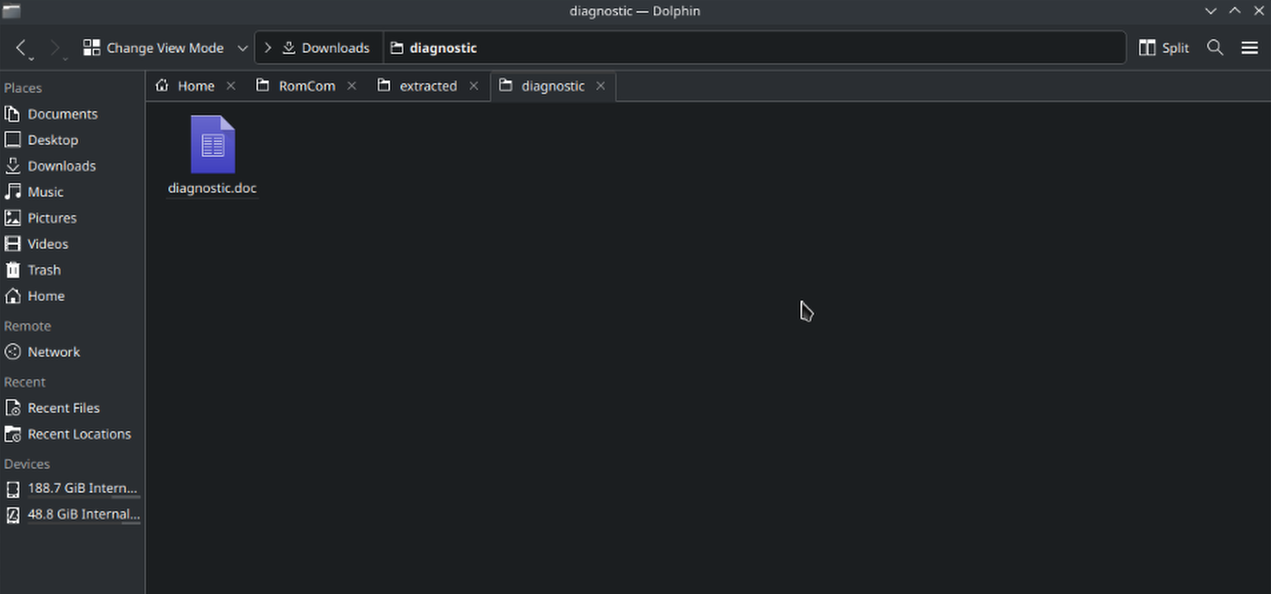
Task: Click the forward navigation arrow
Action: point(55,48)
